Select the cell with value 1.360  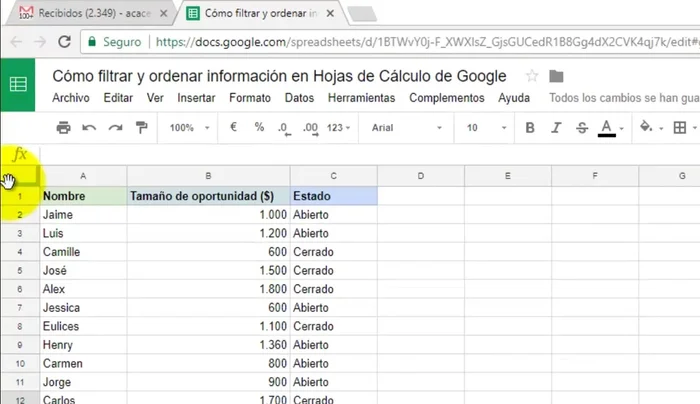[x=208, y=345]
